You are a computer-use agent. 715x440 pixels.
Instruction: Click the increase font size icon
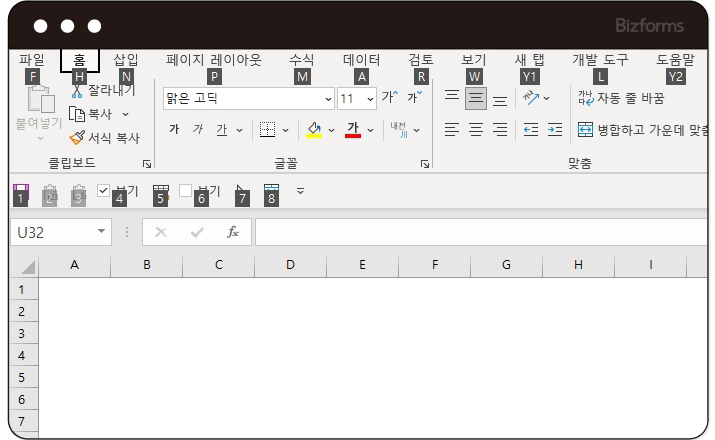point(389,98)
